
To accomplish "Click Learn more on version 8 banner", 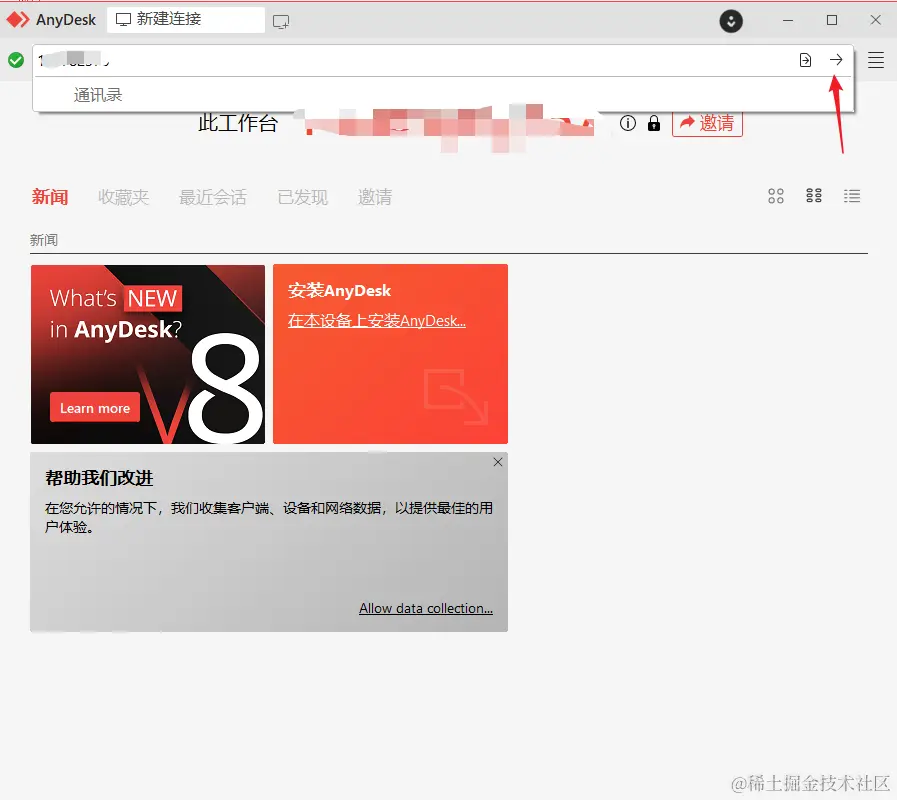I will tap(95, 408).
